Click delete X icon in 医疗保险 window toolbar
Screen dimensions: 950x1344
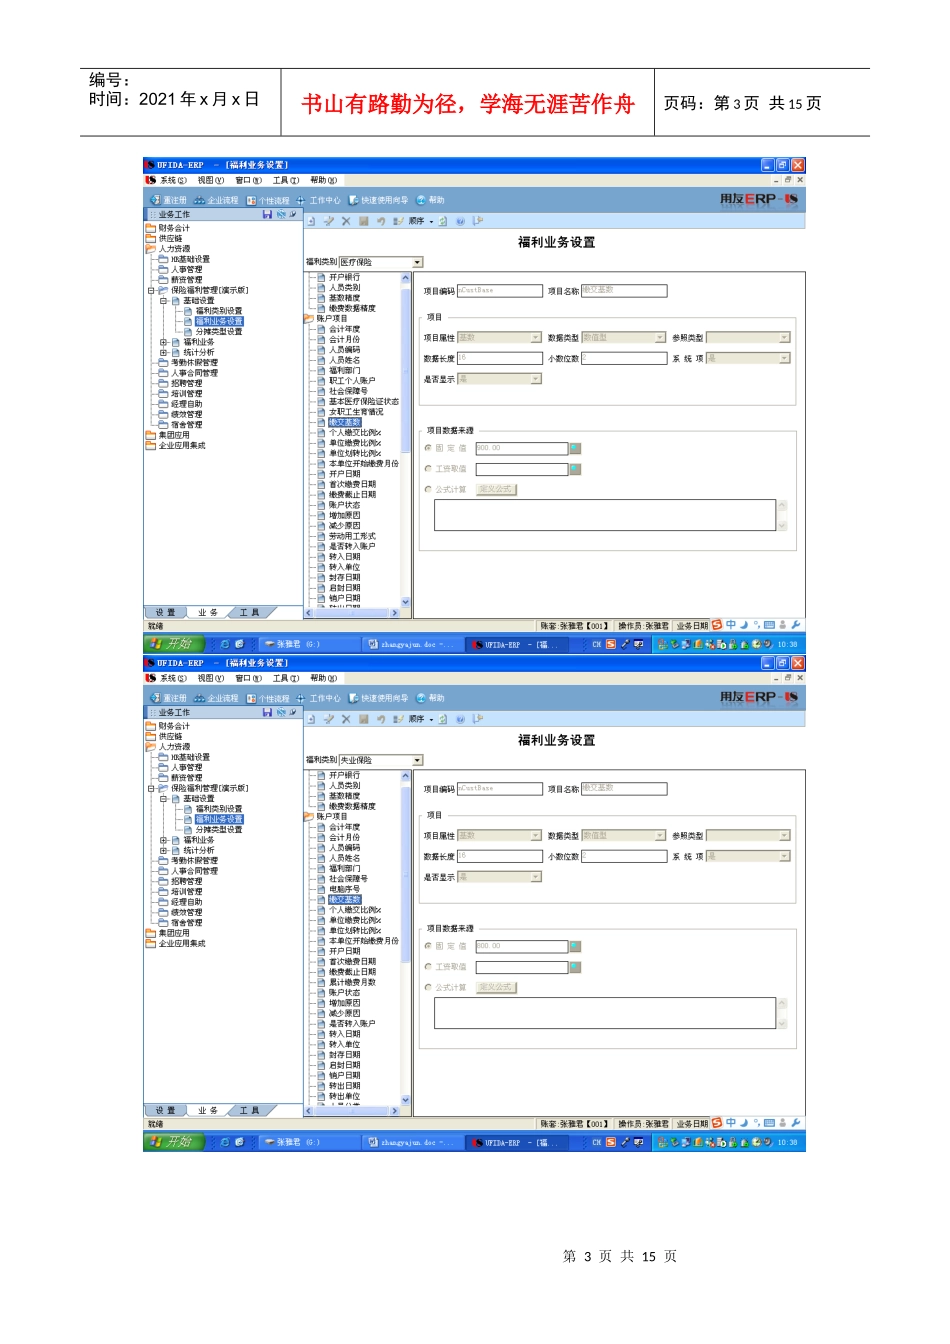click(x=346, y=221)
